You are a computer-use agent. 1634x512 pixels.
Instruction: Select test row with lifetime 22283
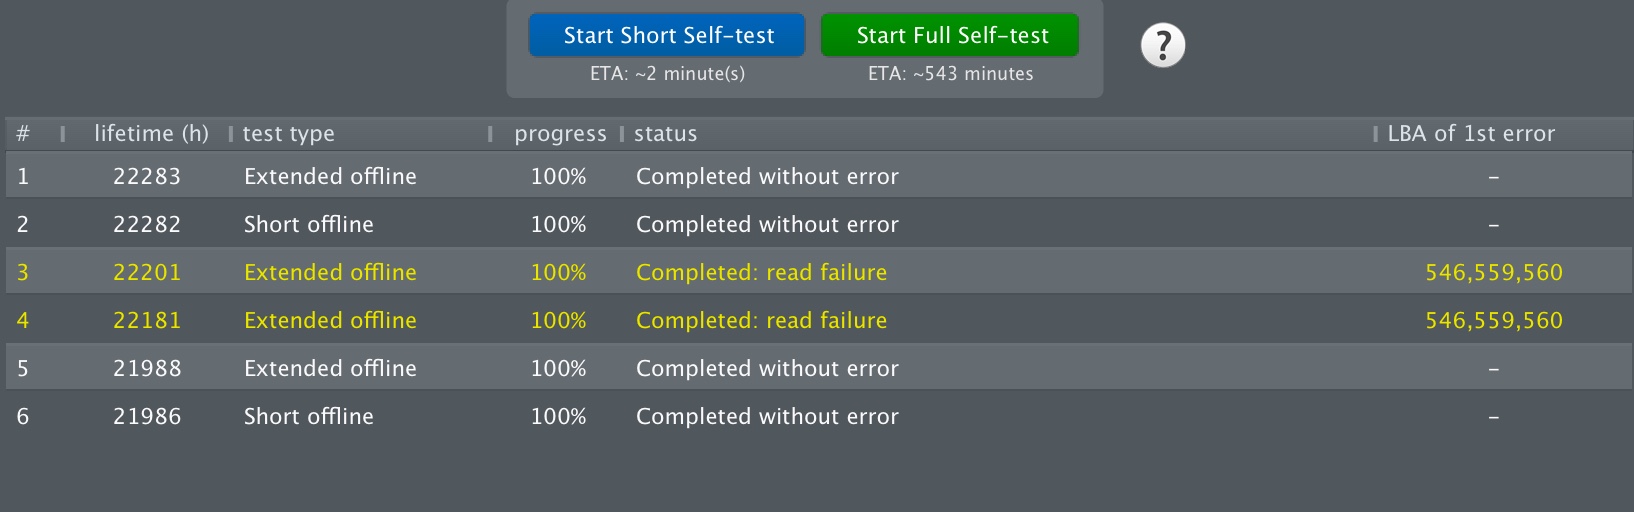[x=818, y=176]
